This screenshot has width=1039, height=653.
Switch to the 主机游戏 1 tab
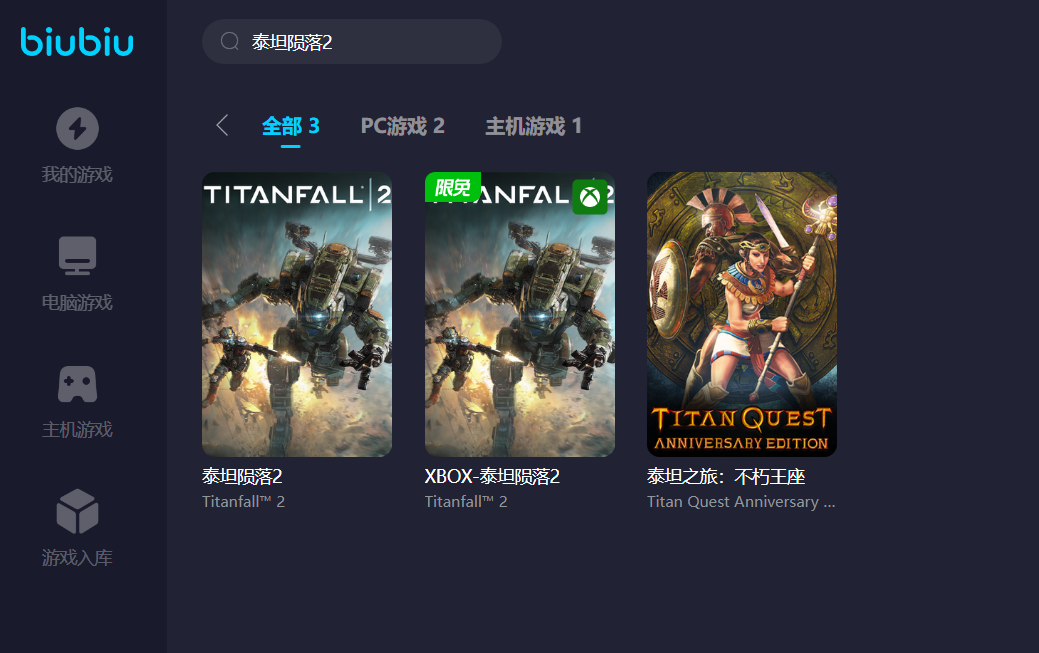(x=533, y=126)
